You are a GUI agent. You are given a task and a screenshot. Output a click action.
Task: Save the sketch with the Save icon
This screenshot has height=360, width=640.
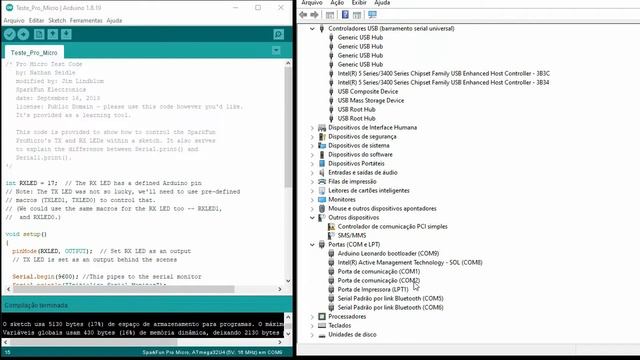tap(67, 34)
